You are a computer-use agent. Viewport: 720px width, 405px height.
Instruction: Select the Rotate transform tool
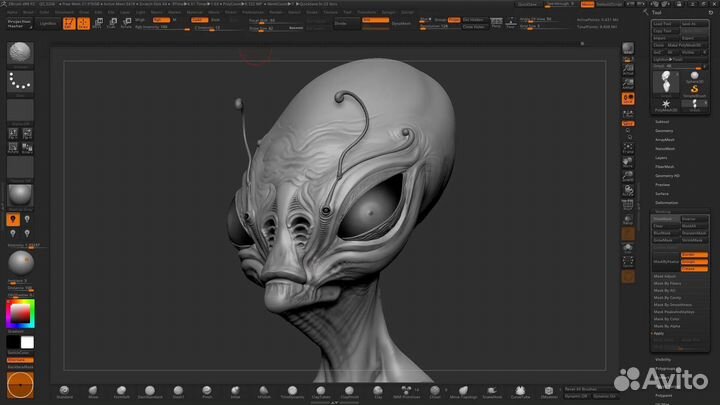click(125, 24)
